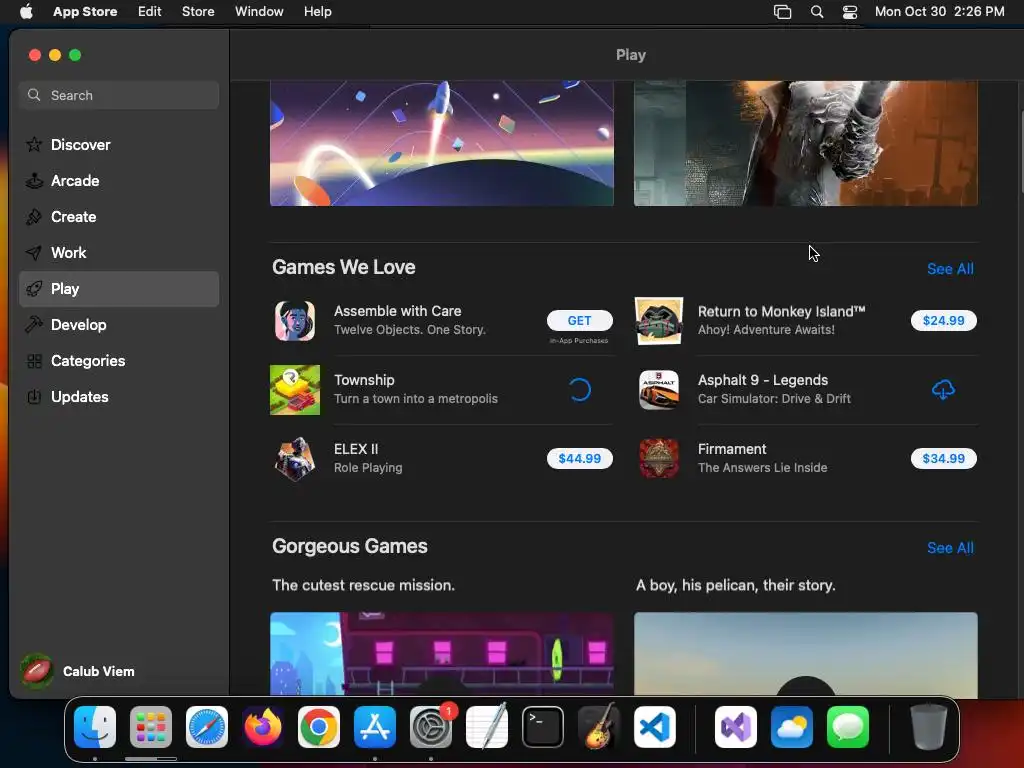Screen dimensions: 1024x768
Task: Open ELEX II game icon
Action: 295,458
